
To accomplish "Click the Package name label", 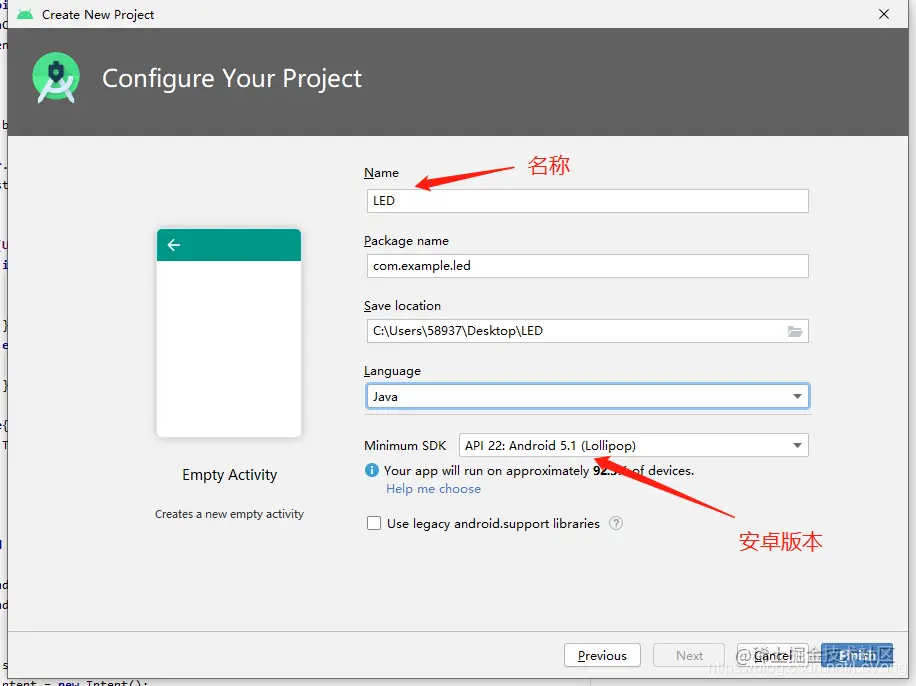I will (406, 241).
